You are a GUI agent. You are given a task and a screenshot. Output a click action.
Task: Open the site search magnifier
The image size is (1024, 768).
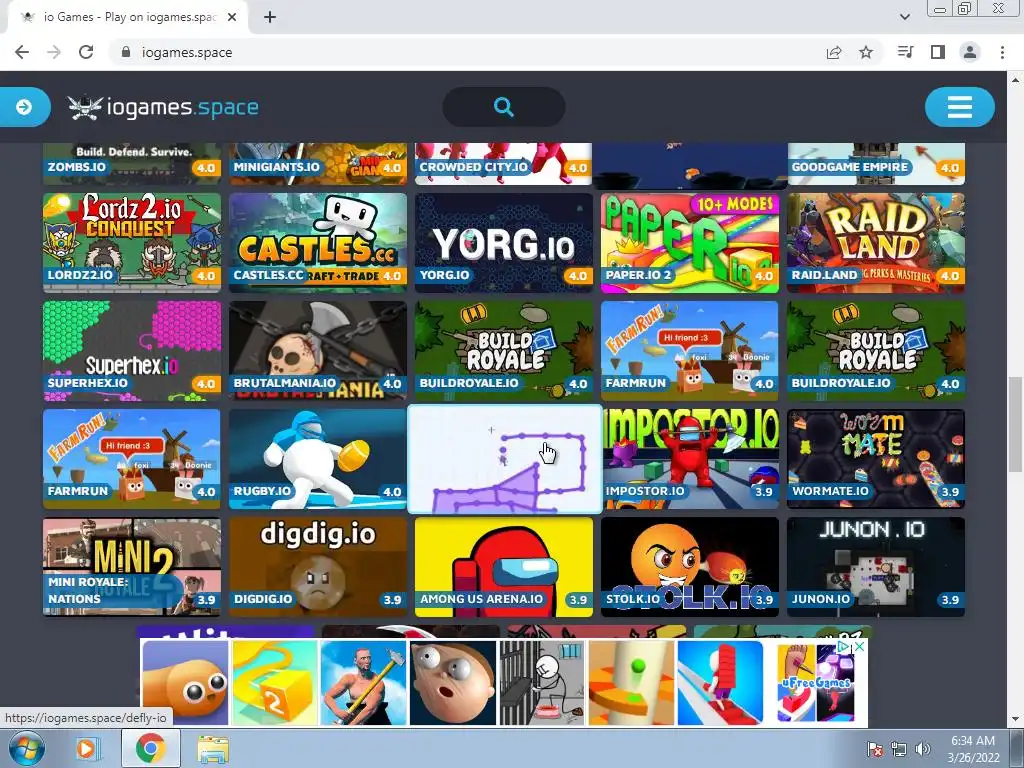[504, 106]
